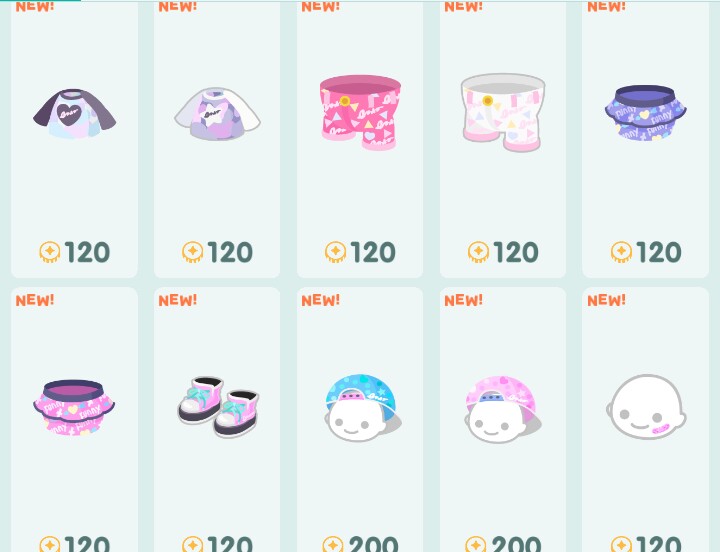Image resolution: width=720 pixels, height=552 pixels.
Task: Click the 120 price under black heart shirt
Action: tap(87, 252)
